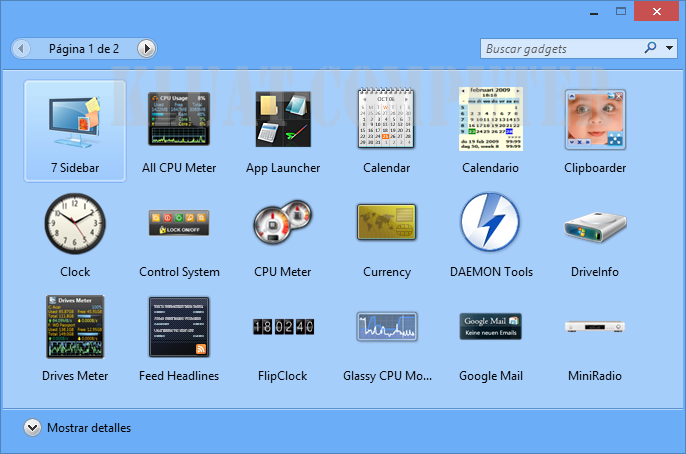Select the DriveInfo gadget
The width and height of the screenshot is (686, 454).
pyautogui.click(x=595, y=224)
